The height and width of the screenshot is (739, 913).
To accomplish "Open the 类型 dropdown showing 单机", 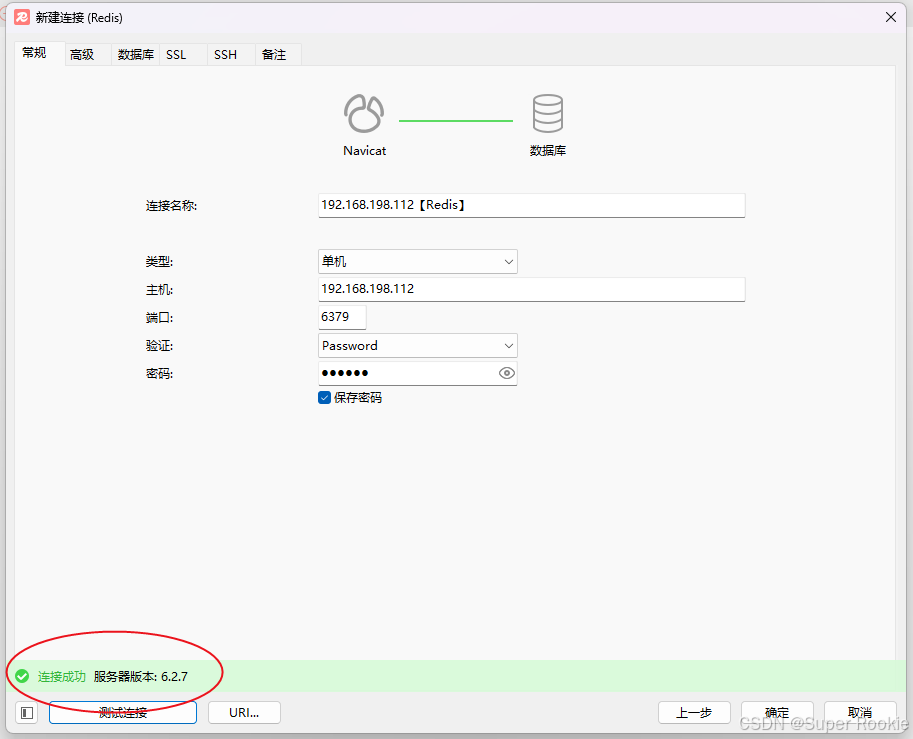I will [x=417, y=261].
